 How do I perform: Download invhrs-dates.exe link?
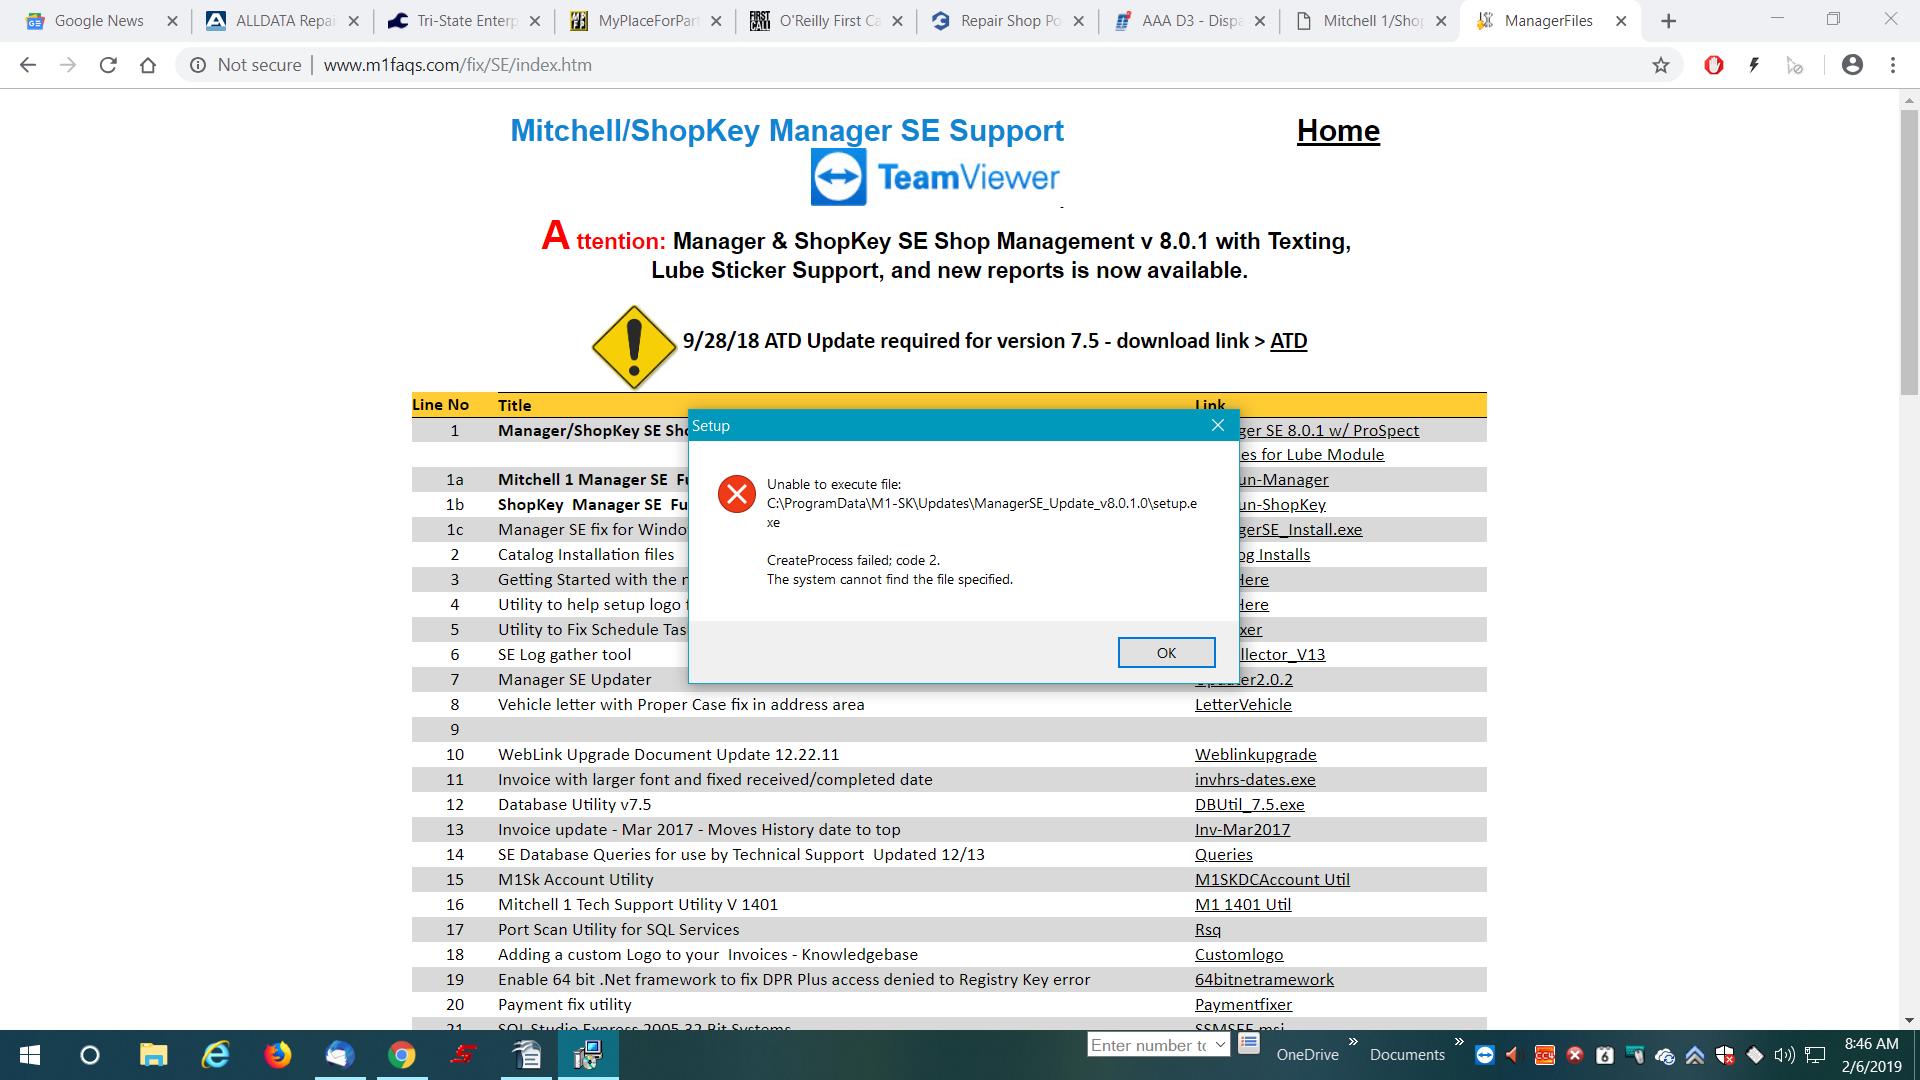(1255, 779)
